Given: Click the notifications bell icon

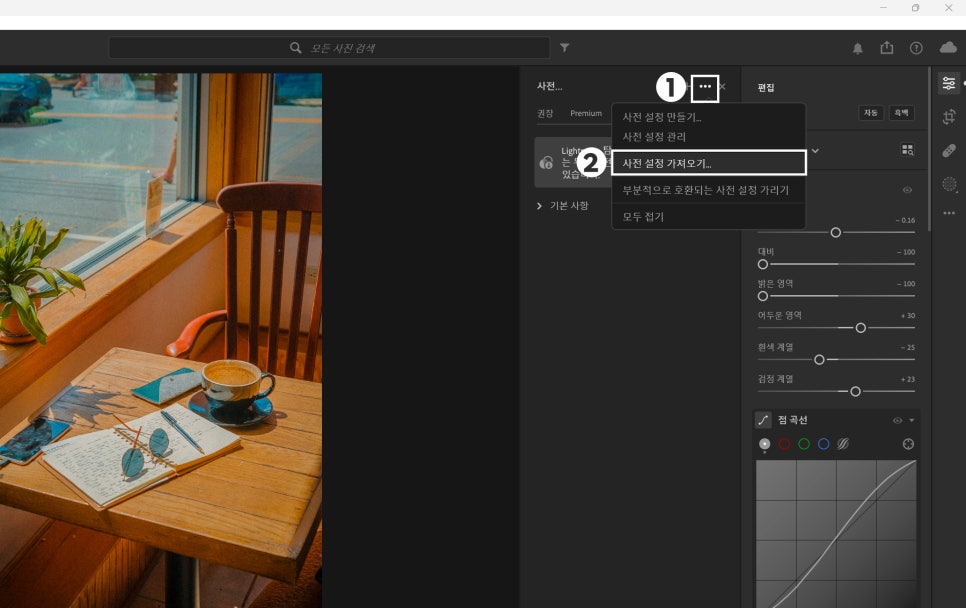Looking at the screenshot, I should pyautogui.click(x=857, y=48).
